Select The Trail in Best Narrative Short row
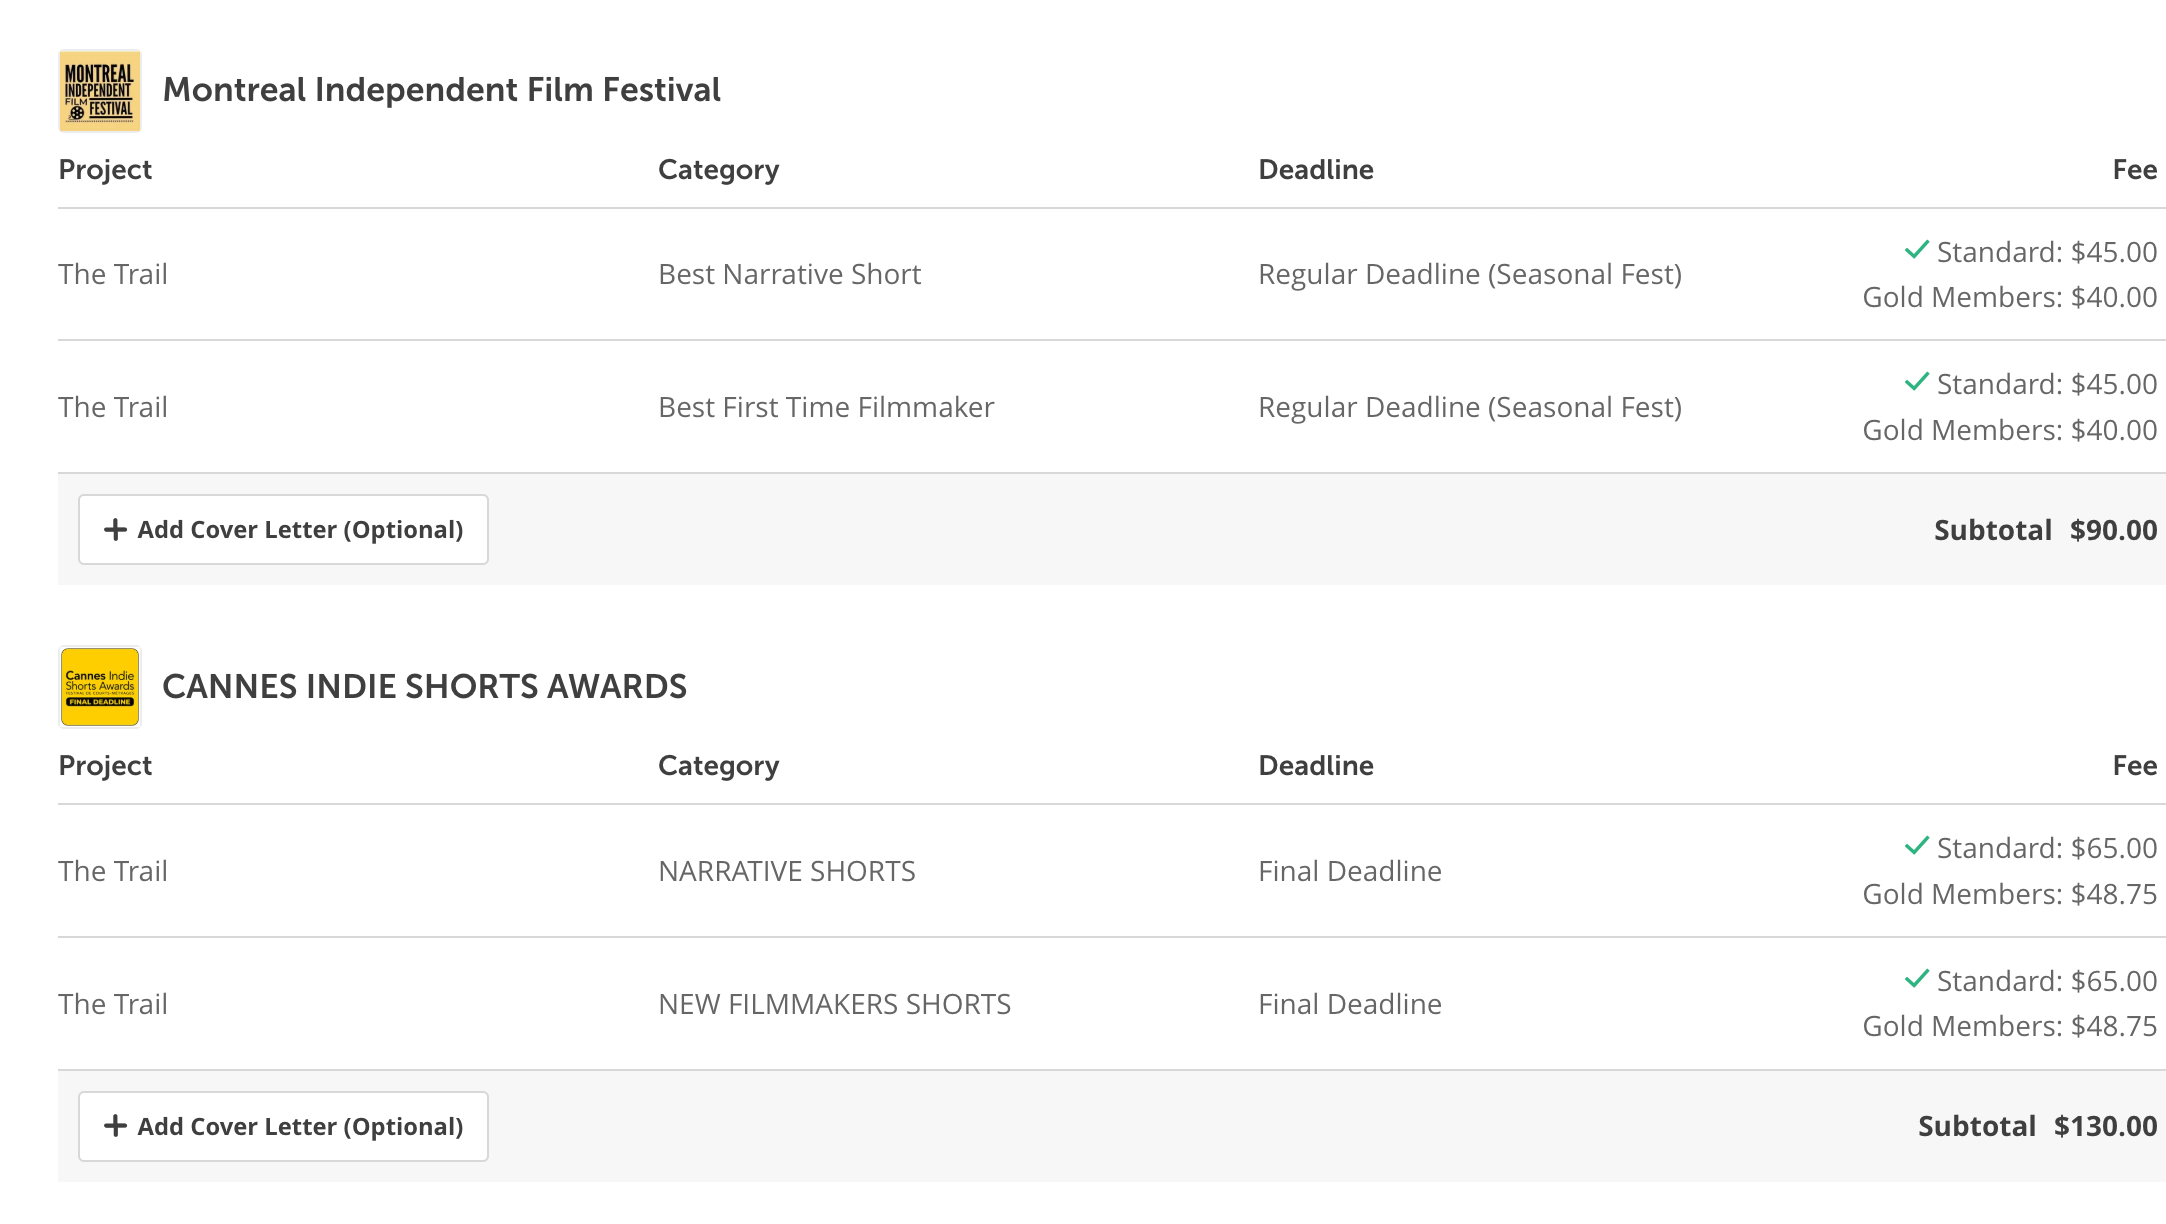 coord(113,275)
